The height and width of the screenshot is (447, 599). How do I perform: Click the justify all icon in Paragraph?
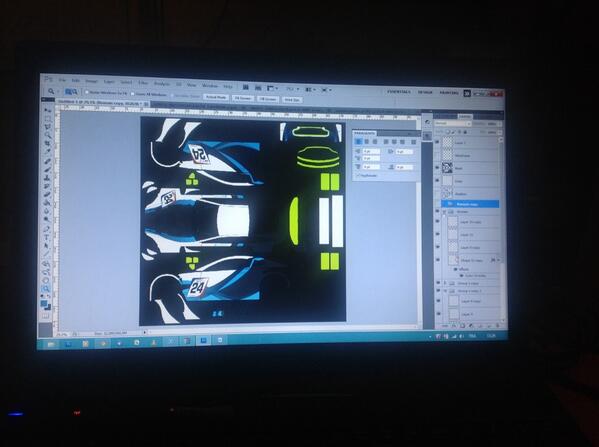(x=413, y=142)
